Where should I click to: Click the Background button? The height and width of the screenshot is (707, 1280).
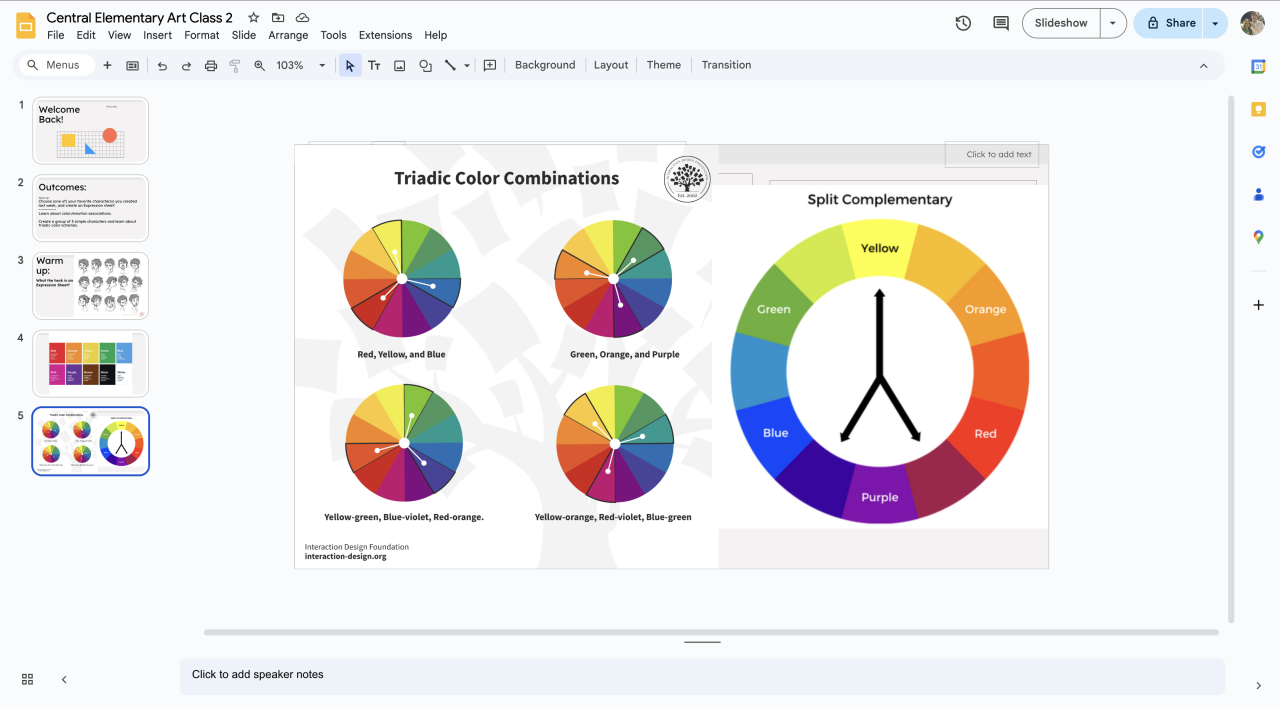tap(545, 65)
